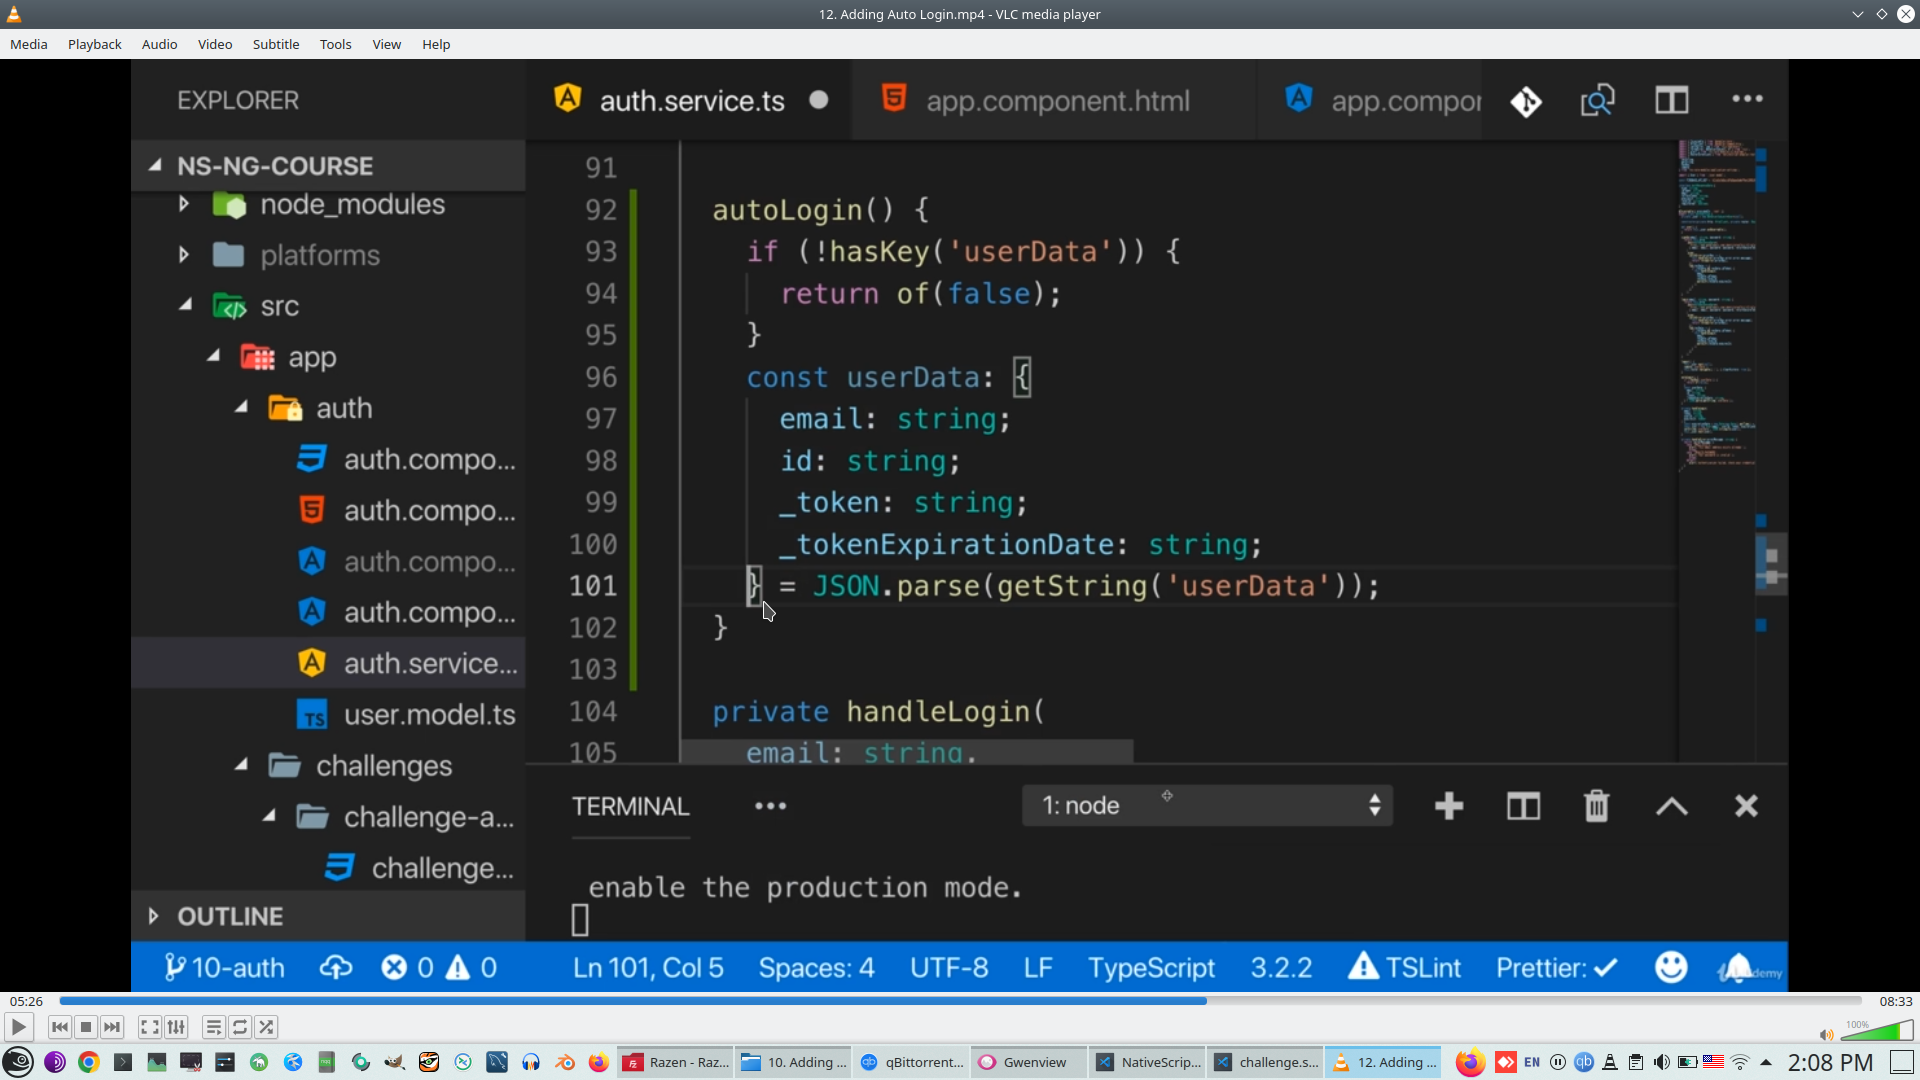Viewport: 1920px width, 1080px height.
Task: Open the Playback menu
Action: 94,44
